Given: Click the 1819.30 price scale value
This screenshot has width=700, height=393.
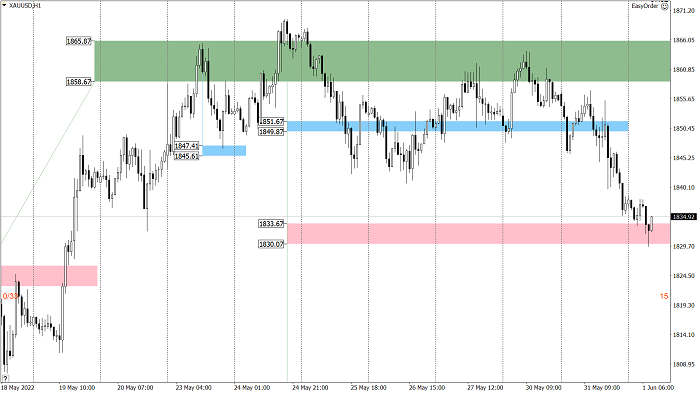Looking at the screenshot, I should 684,305.
